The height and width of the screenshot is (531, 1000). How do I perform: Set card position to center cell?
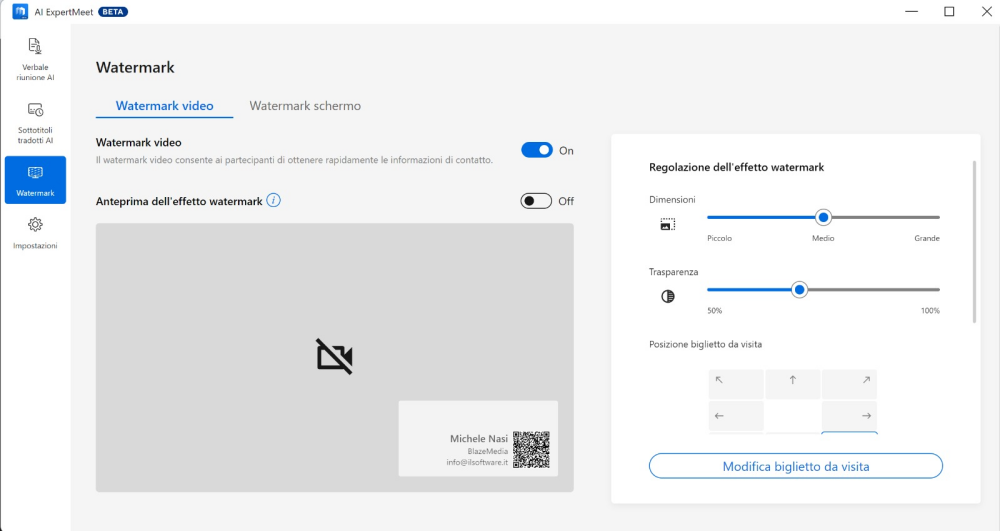coord(793,416)
